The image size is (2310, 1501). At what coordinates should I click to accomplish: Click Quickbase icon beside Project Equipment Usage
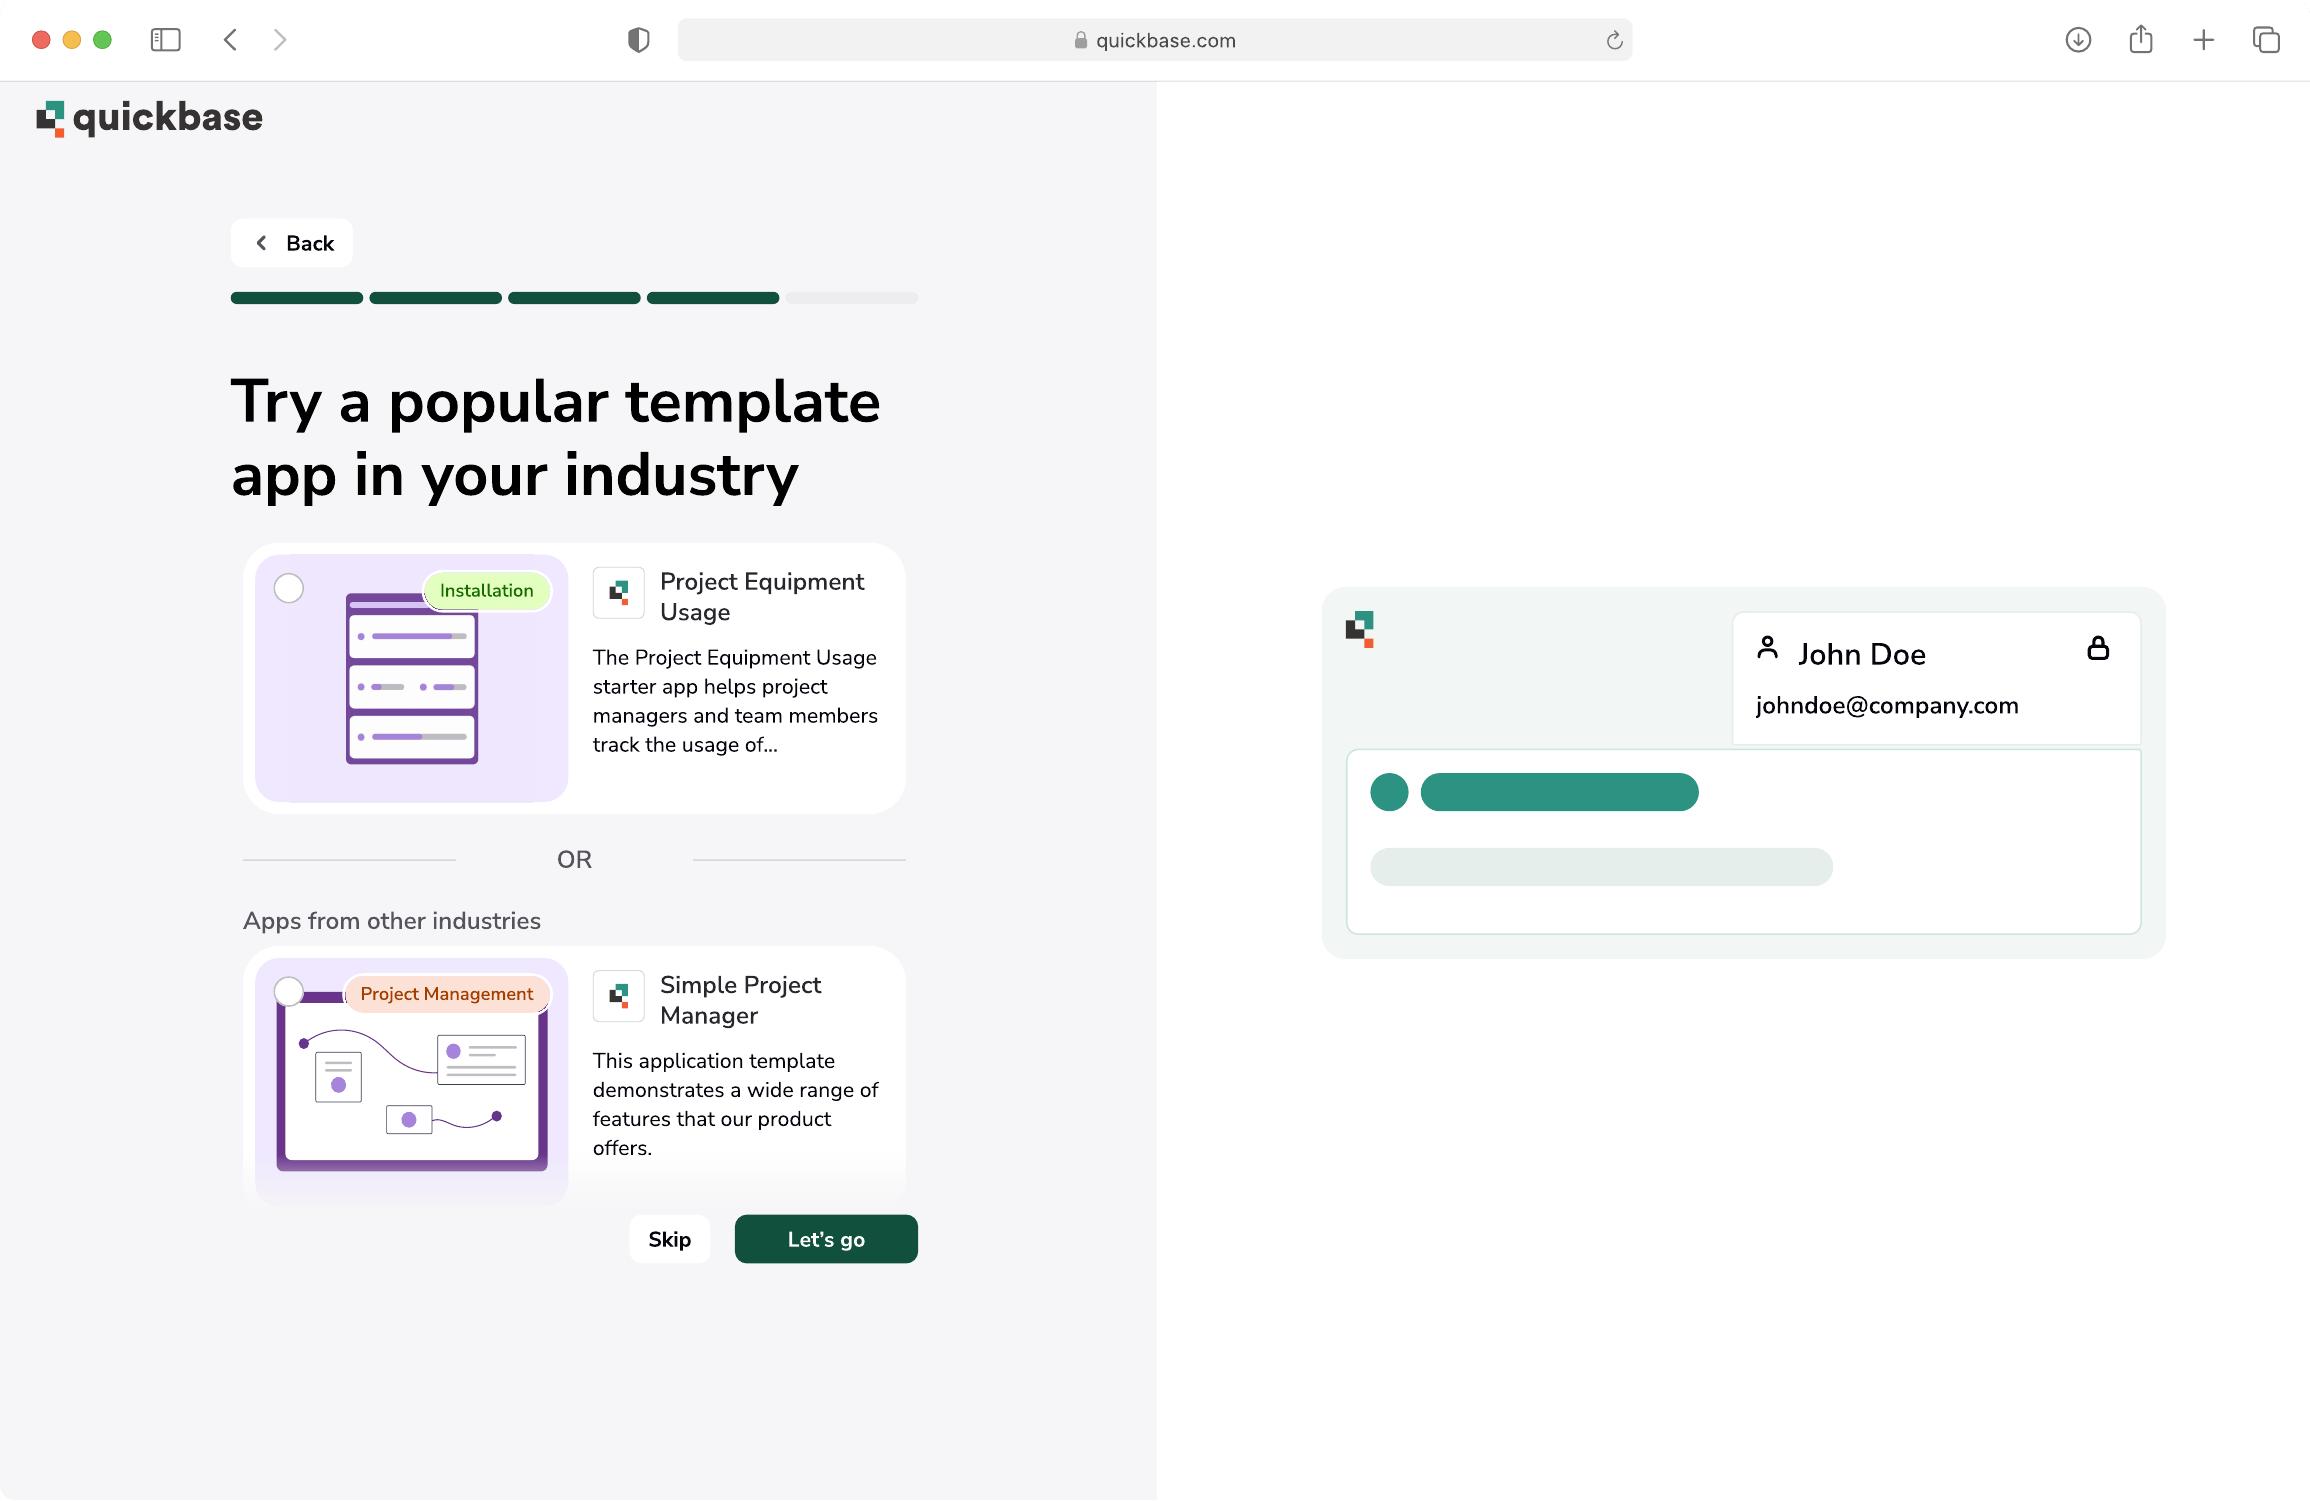click(619, 593)
